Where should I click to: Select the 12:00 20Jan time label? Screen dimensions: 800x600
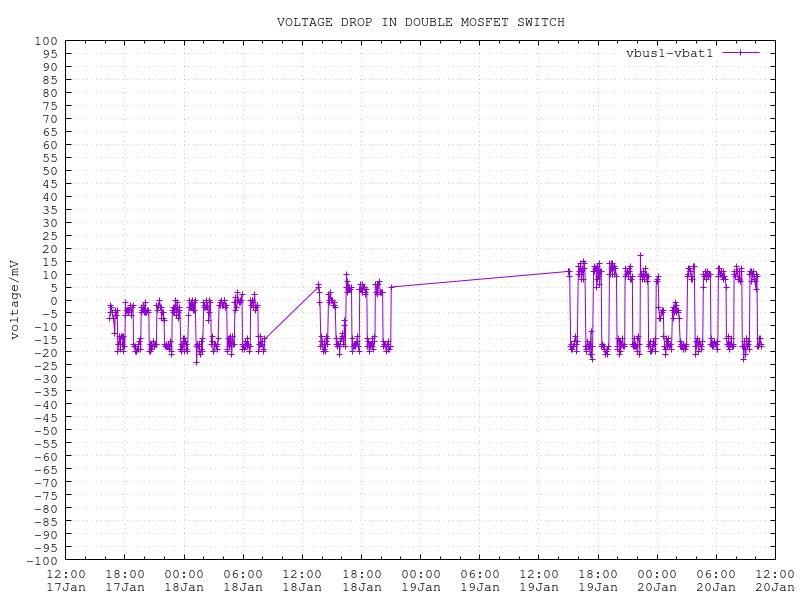[774, 580]
